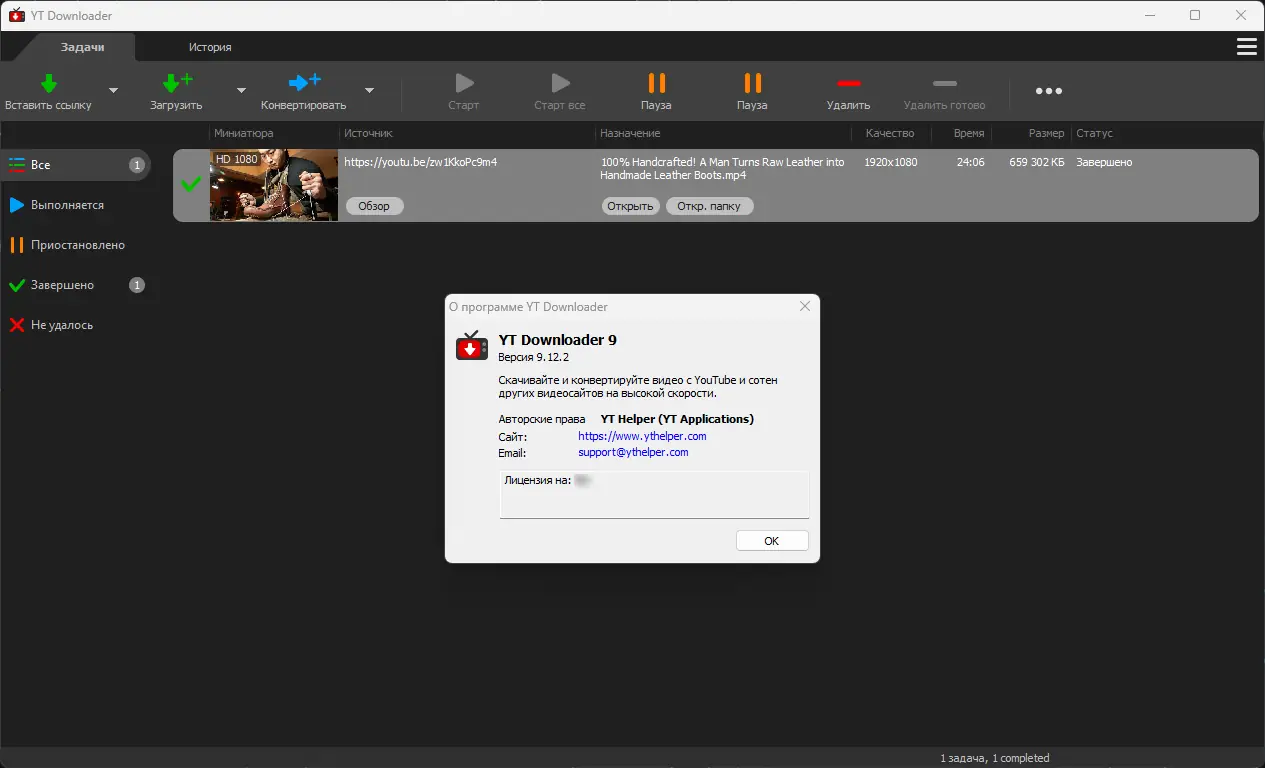The image size is (1265, 768).
Task: Pause the download with the Пауза icon
Action: pos(656,84)
